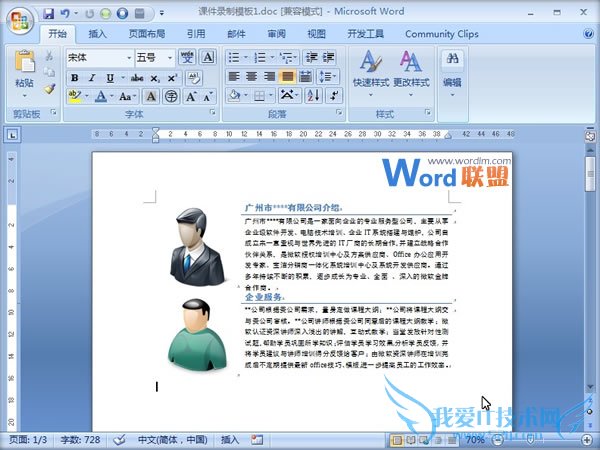Save the document from Quick Access Toolbar
The width and height of the screenshot is (600, 450).
coord(49,14)
